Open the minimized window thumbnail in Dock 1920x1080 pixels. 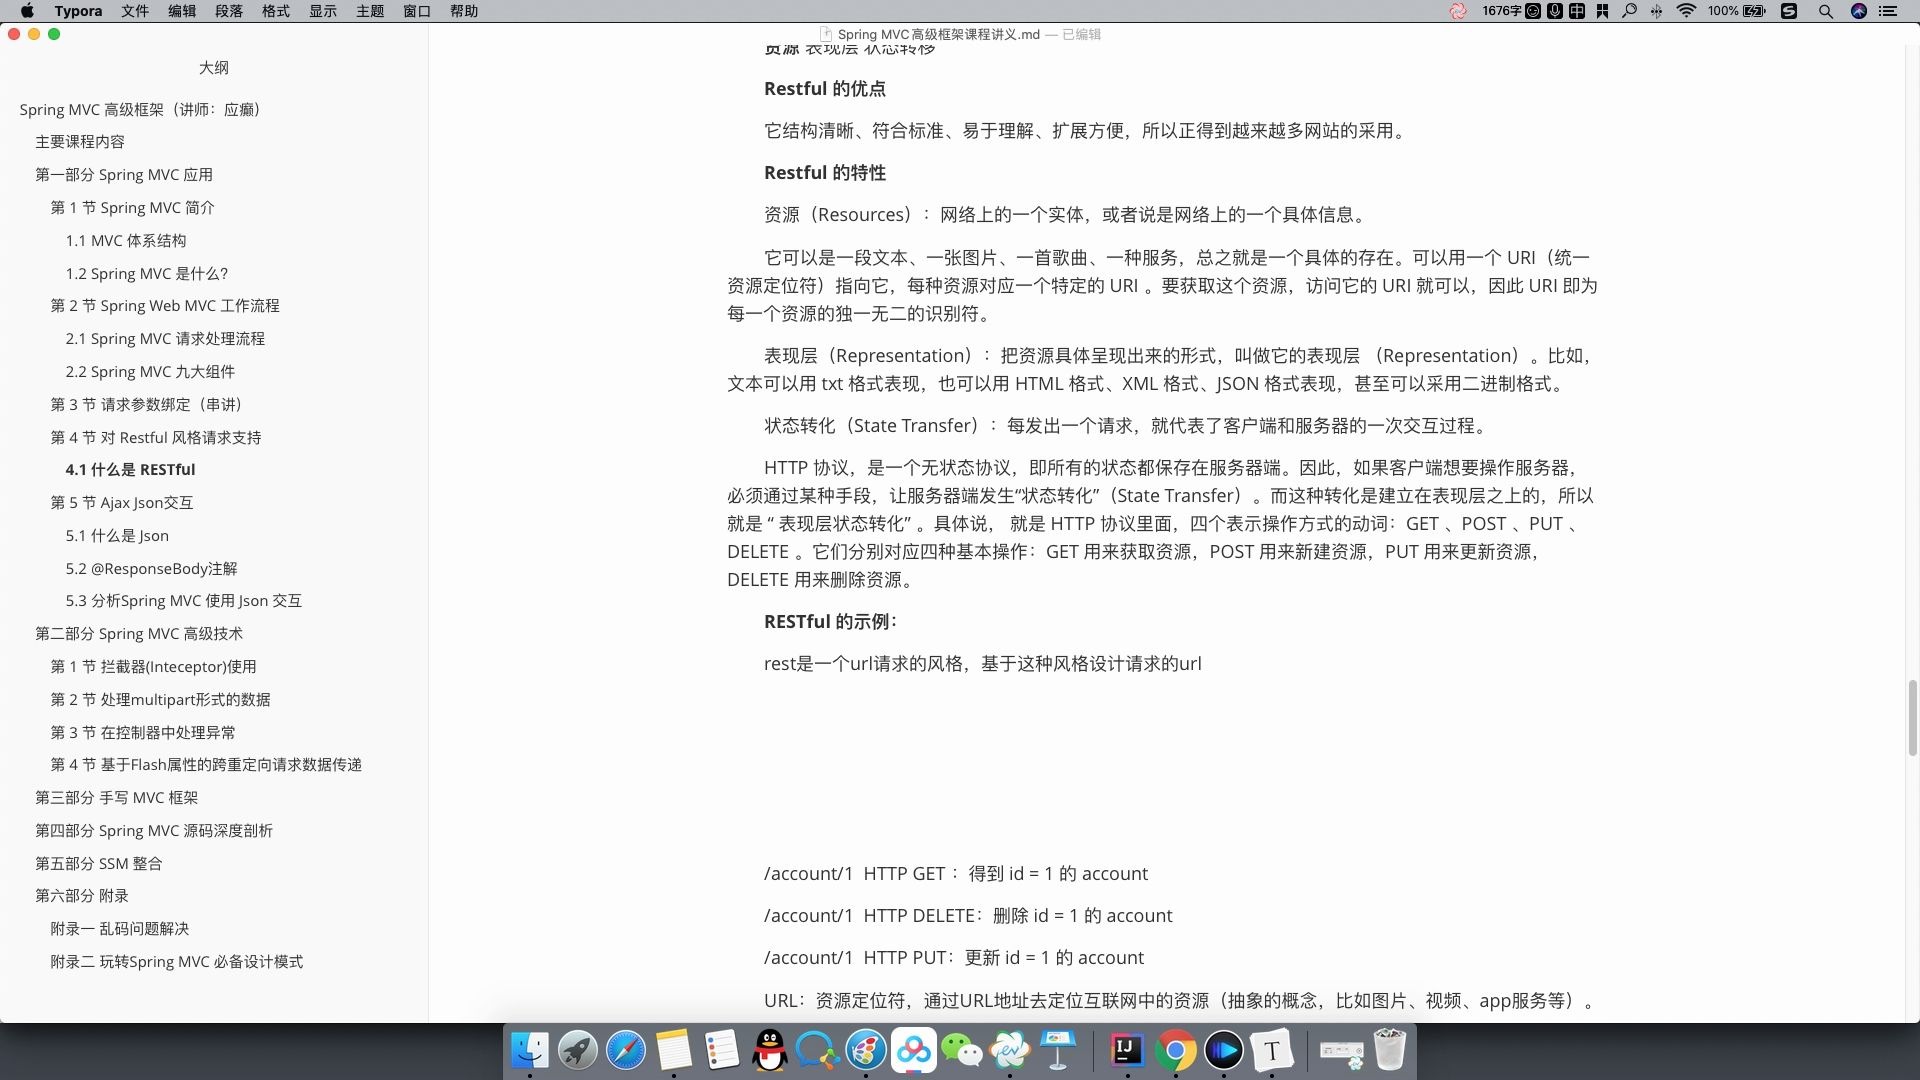click(1341, 1051)
